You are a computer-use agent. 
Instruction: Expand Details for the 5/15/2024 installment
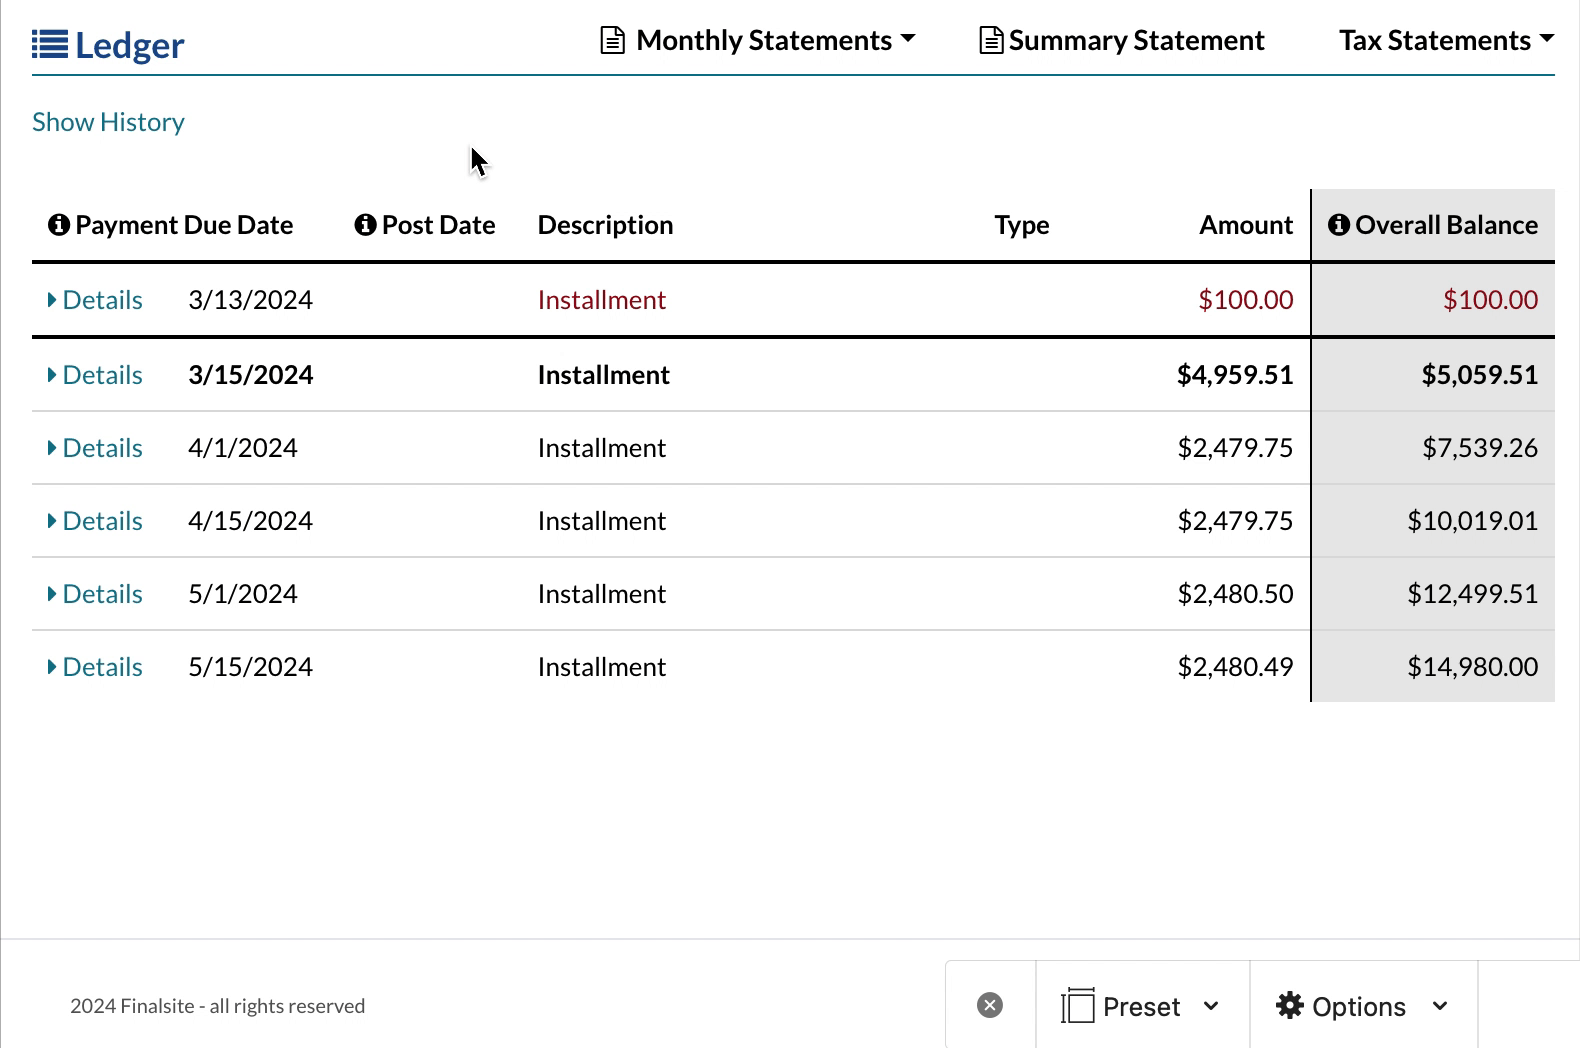coord(96,667)
